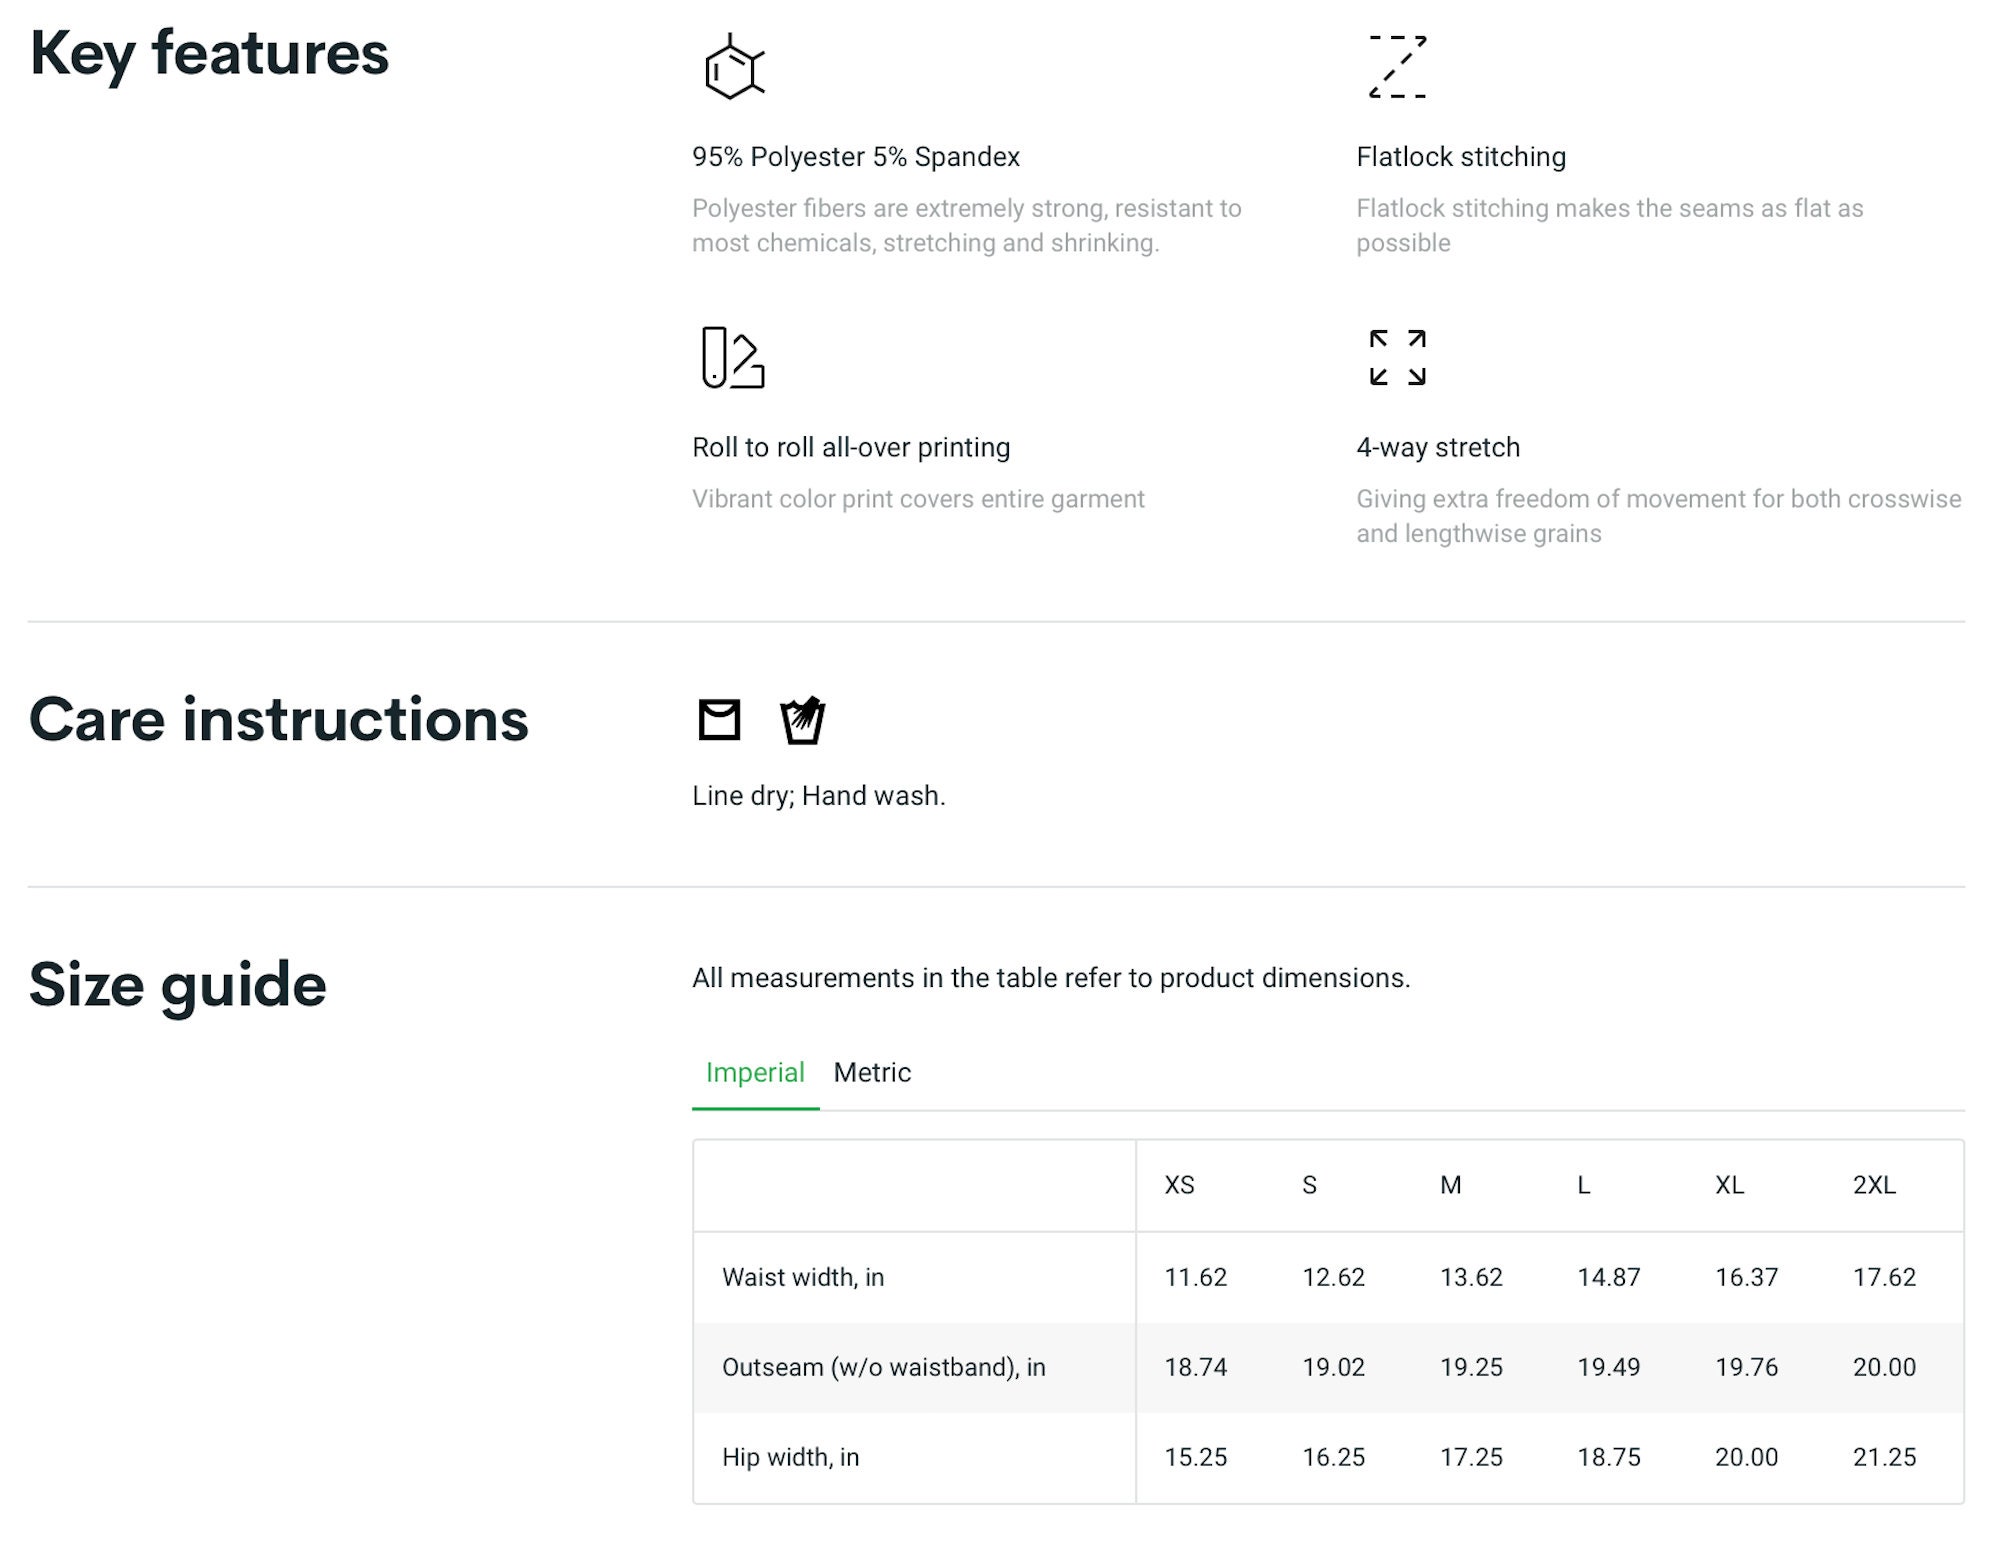Click waist width value 14.87
Image resolution: width=2000 pixels, height=1557 pixels.
click(1609, 1277)
